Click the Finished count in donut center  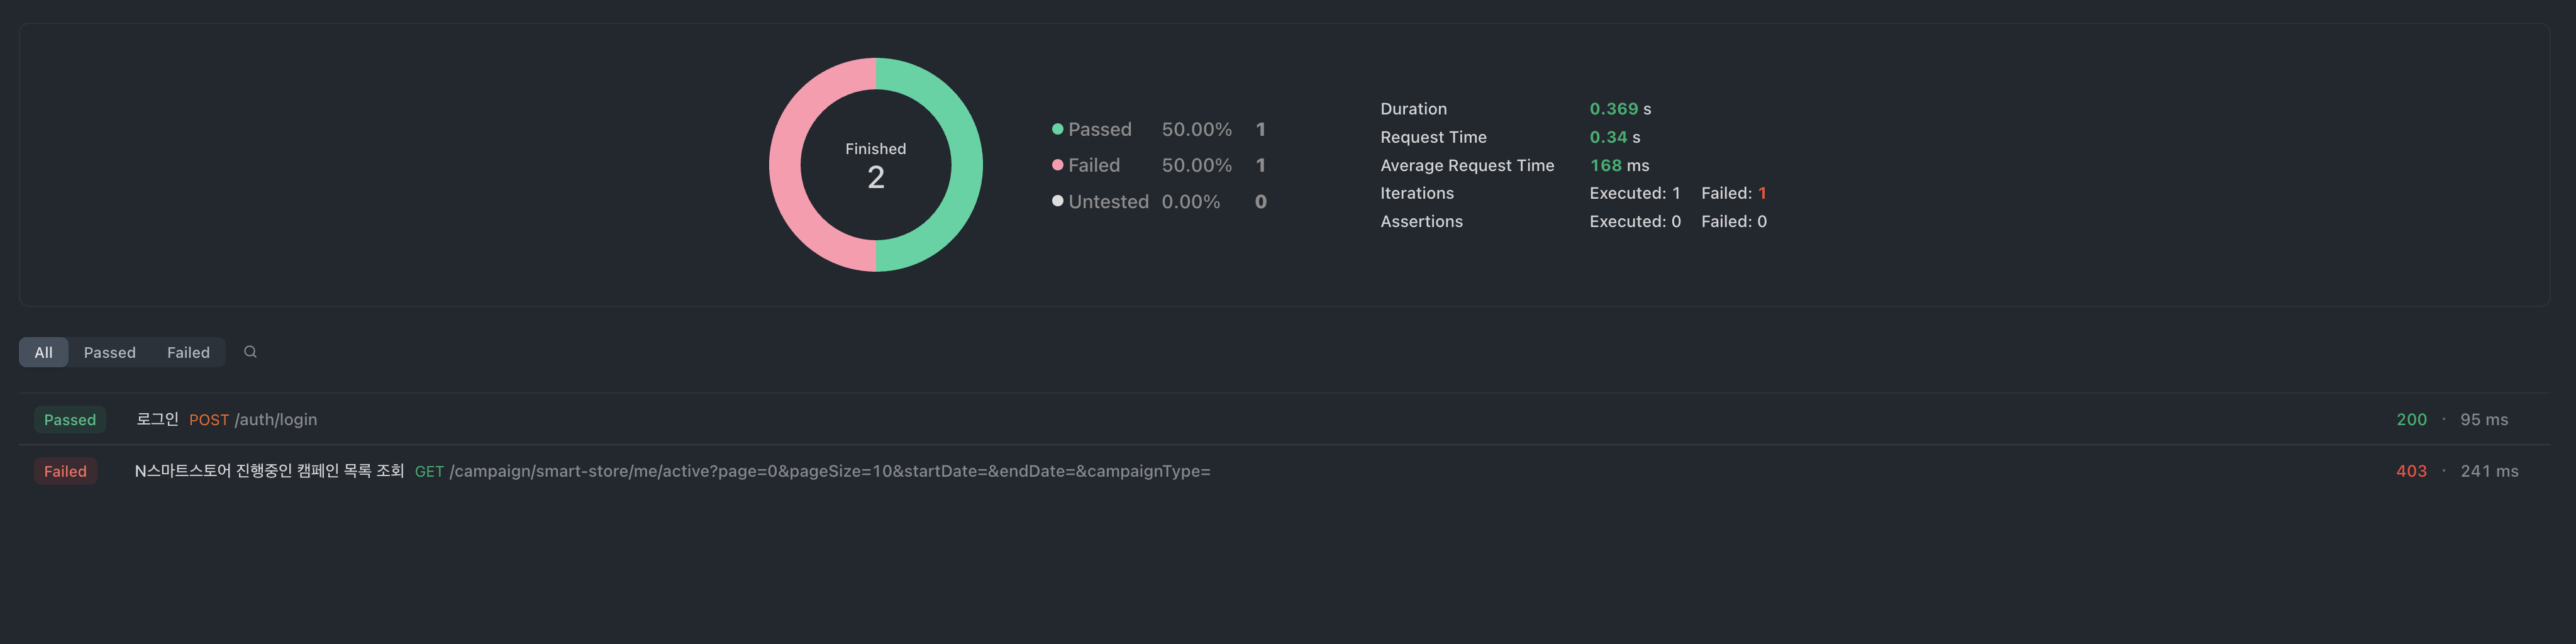tap(876, 177)
